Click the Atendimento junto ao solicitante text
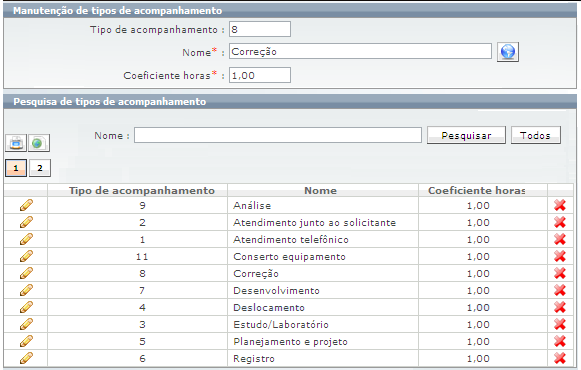Screen dimensions: 581x370 pos(314,222)
